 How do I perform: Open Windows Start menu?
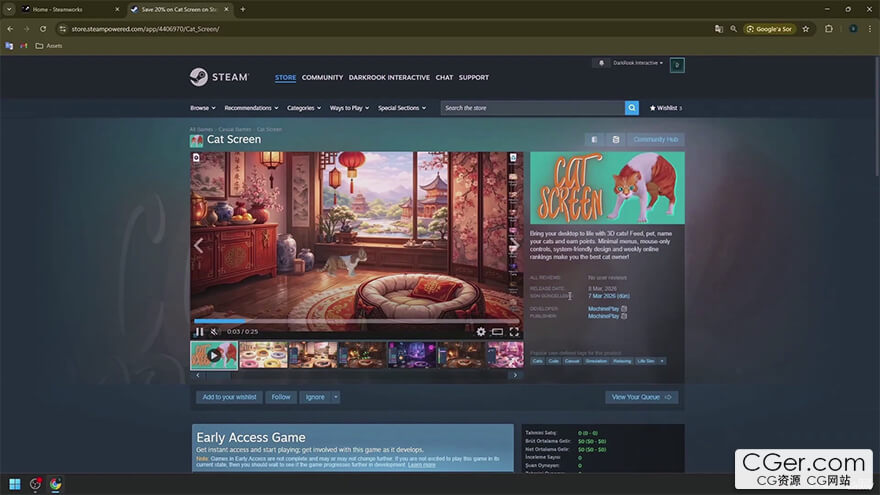tap(15, 484)
